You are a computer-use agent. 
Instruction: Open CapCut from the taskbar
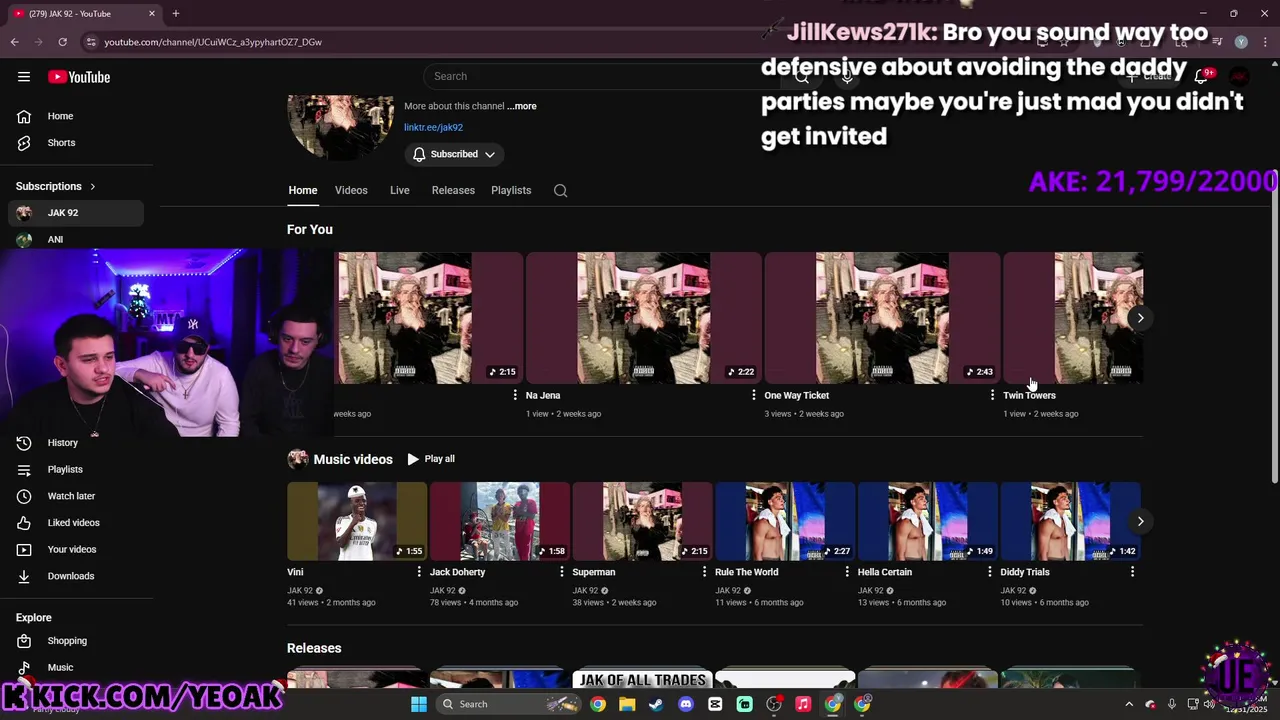[715, 704]
